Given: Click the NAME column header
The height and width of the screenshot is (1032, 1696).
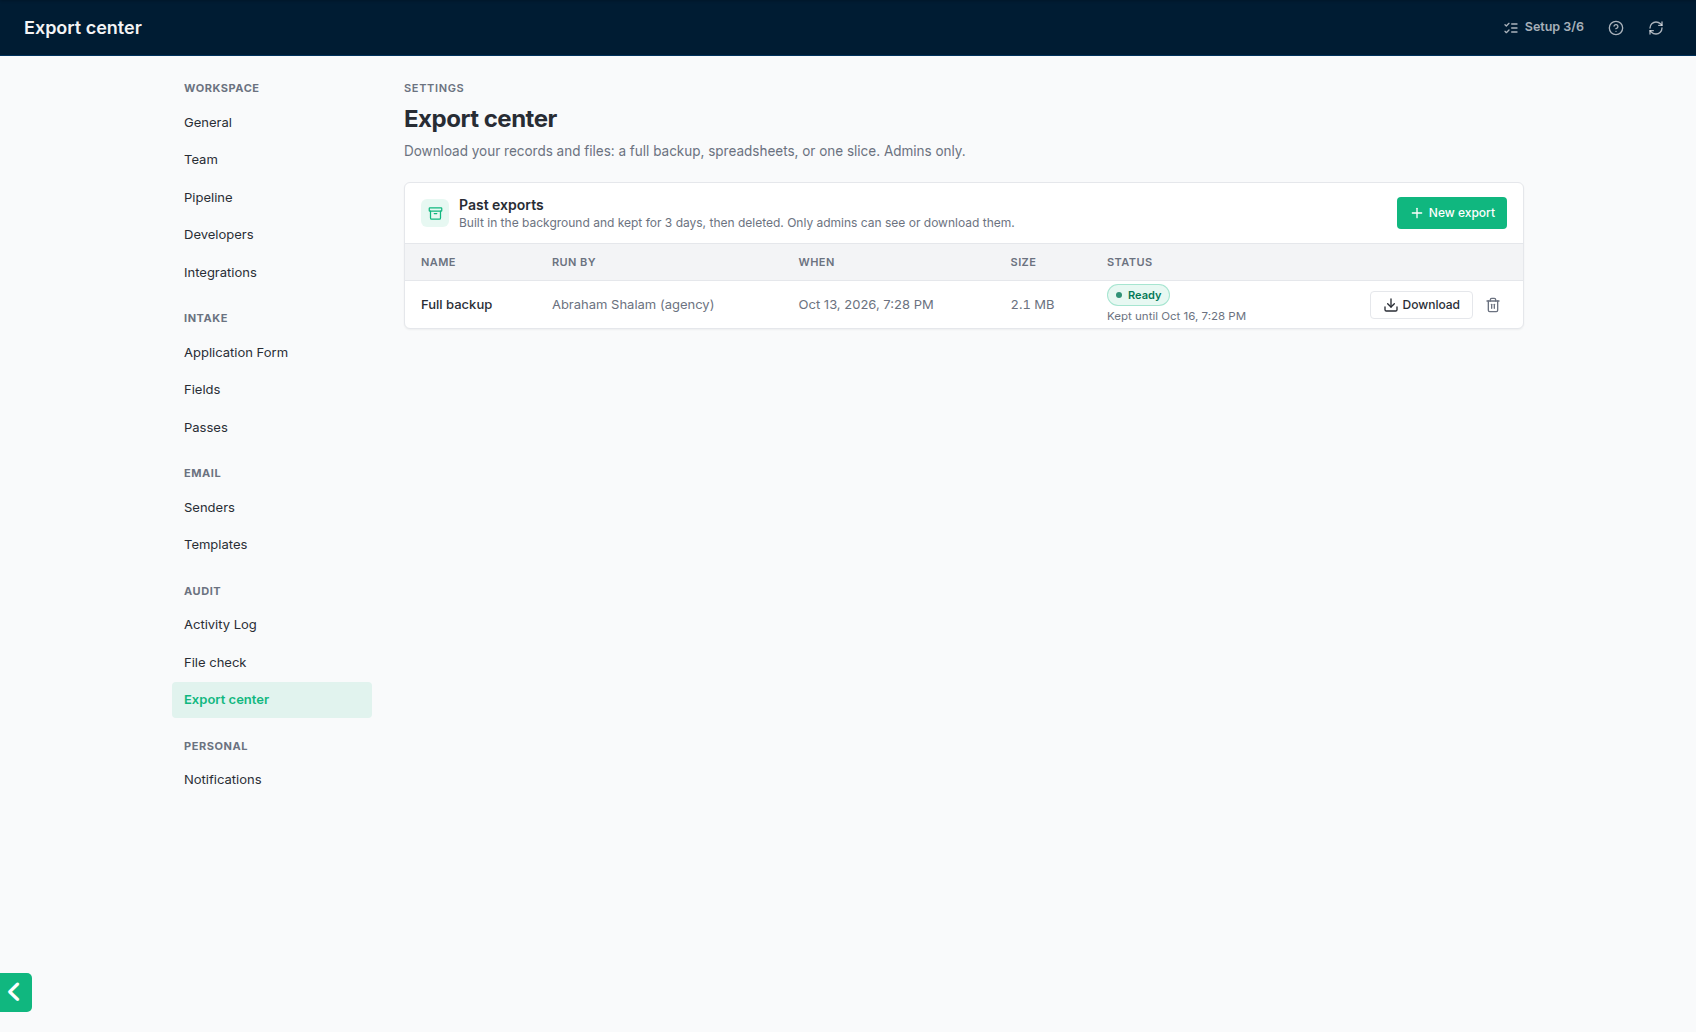Looking at the screenshot, I should click(438, 262).
